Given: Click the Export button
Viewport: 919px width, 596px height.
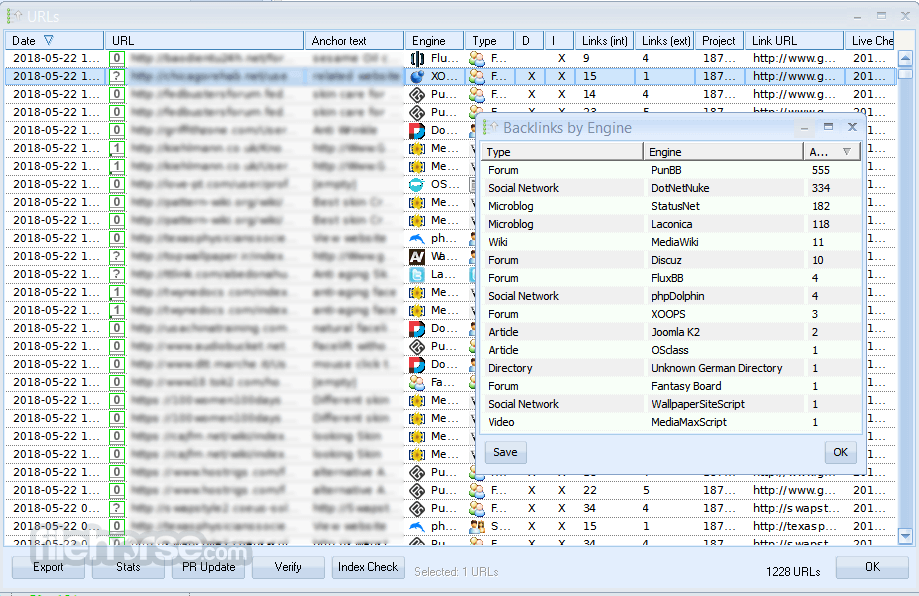Looking at the screenshot, I should (x=48, y=567).
